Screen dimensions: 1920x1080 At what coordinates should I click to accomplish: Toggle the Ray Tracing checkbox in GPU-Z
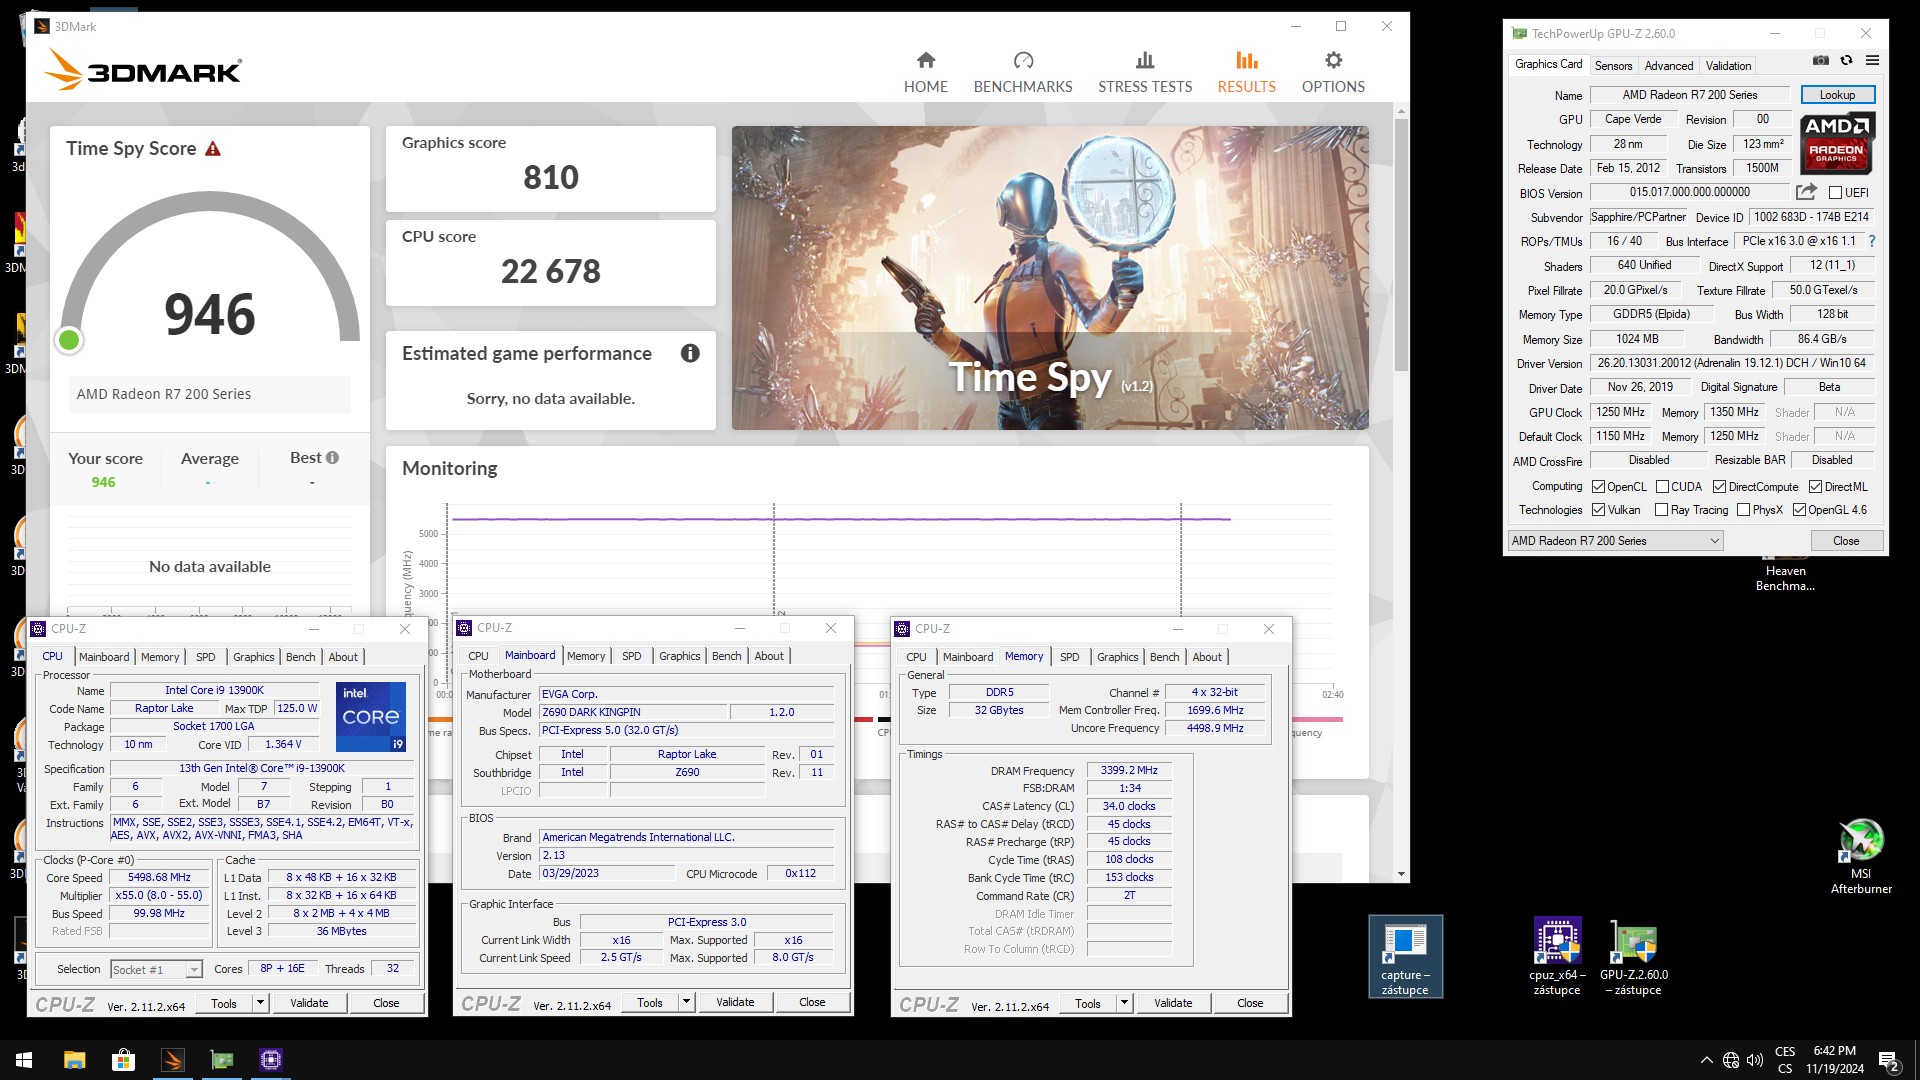1661,510
